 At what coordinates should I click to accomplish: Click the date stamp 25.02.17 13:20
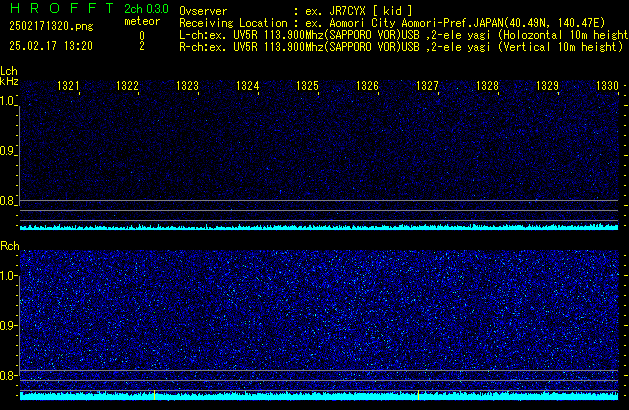51,46
